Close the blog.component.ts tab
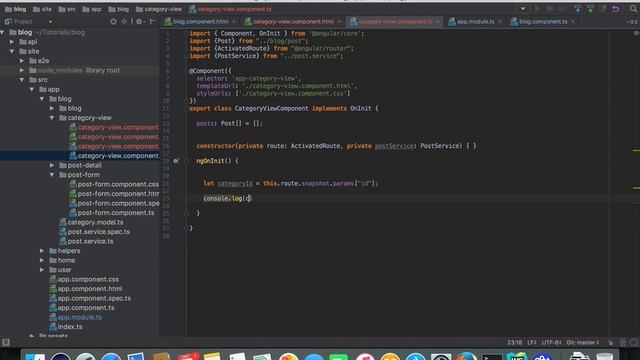Screen dimensions: 640x360 click(573, 22)
